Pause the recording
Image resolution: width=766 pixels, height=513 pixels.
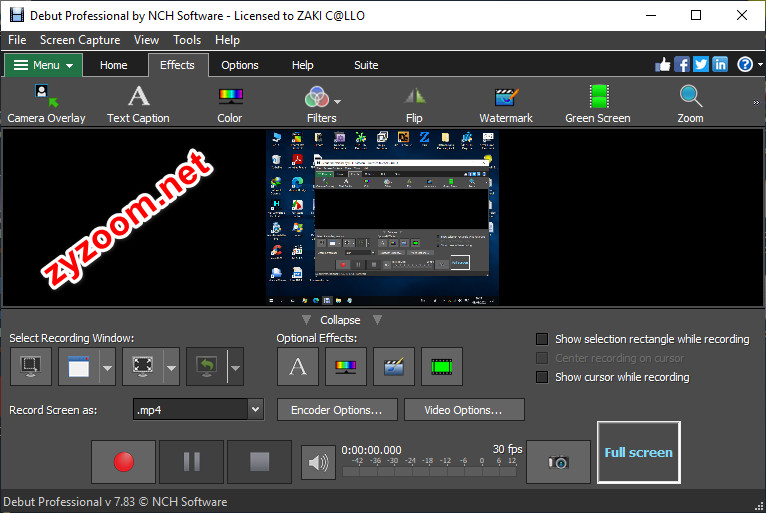[192, 462]
